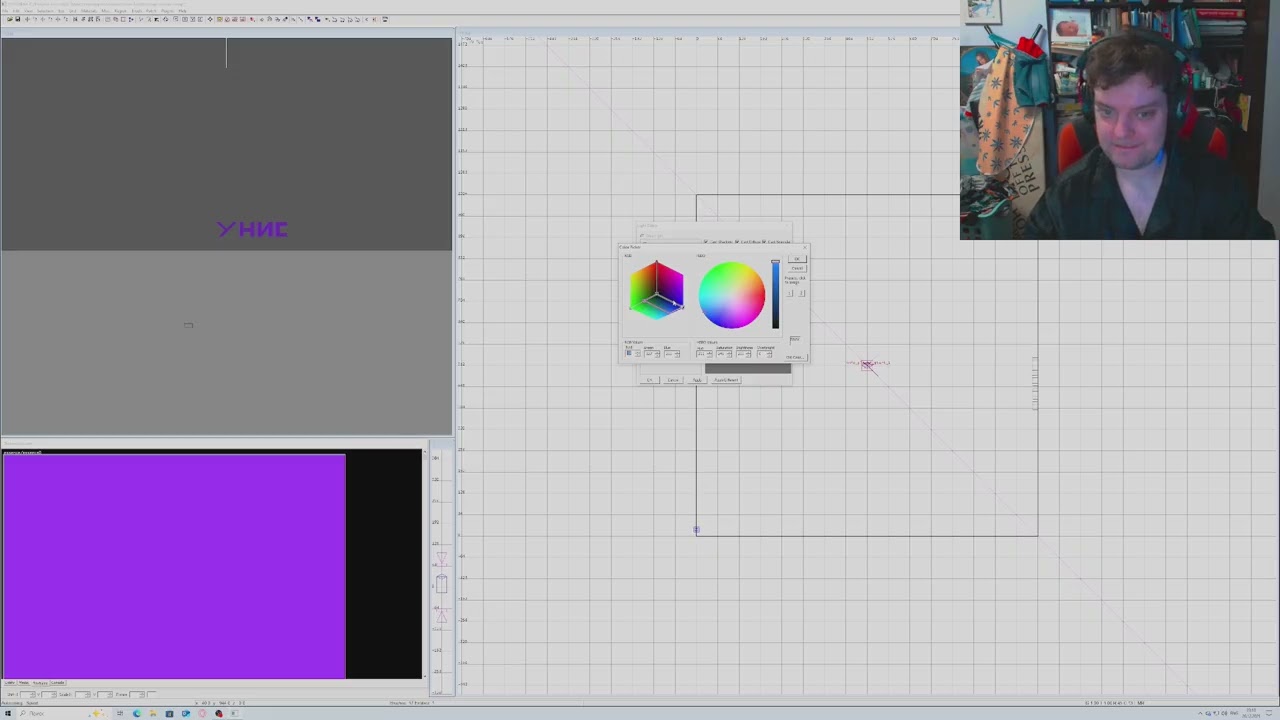Assign color preset 2
Viewport: 1280px width, 720px height.
(801, 293)
